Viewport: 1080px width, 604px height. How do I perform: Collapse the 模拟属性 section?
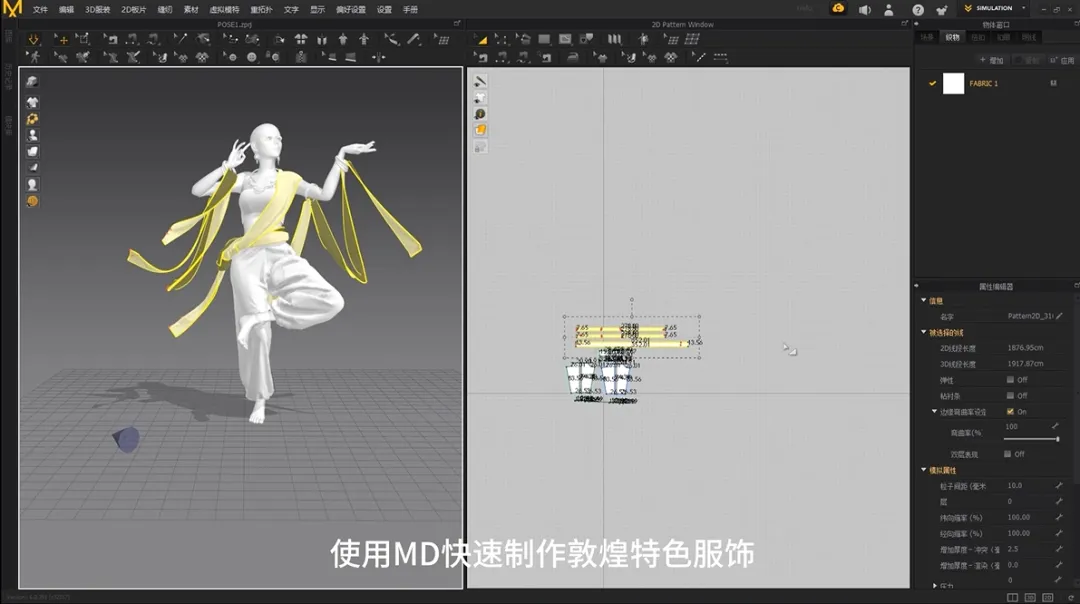[924, 470]
